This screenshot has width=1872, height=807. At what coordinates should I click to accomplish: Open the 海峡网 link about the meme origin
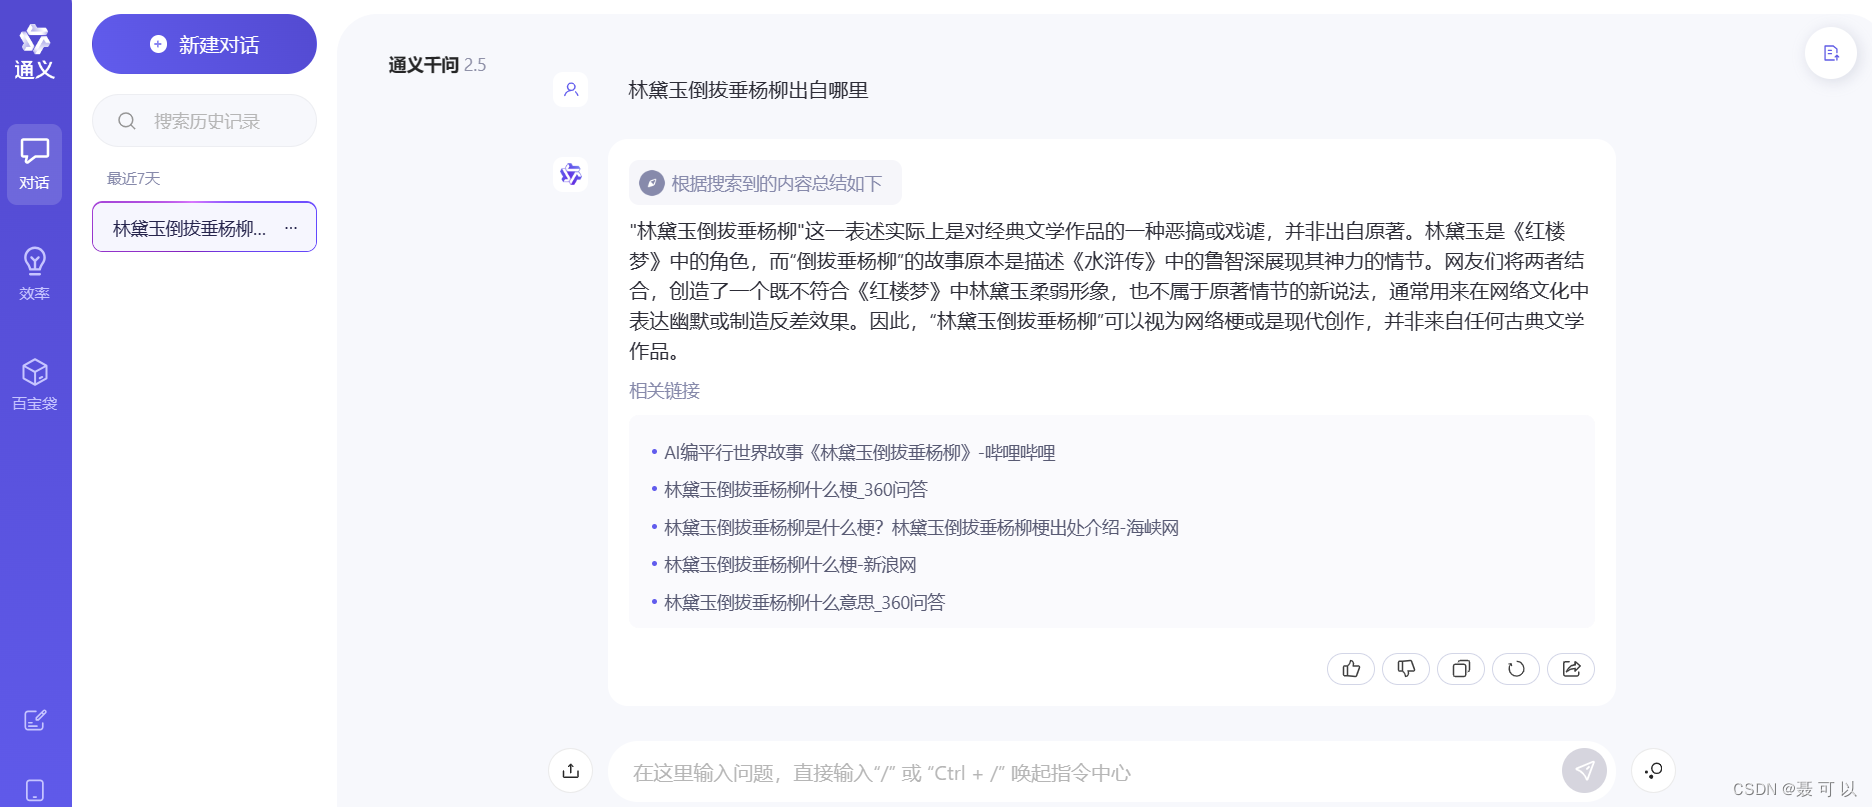click(922, 528)
